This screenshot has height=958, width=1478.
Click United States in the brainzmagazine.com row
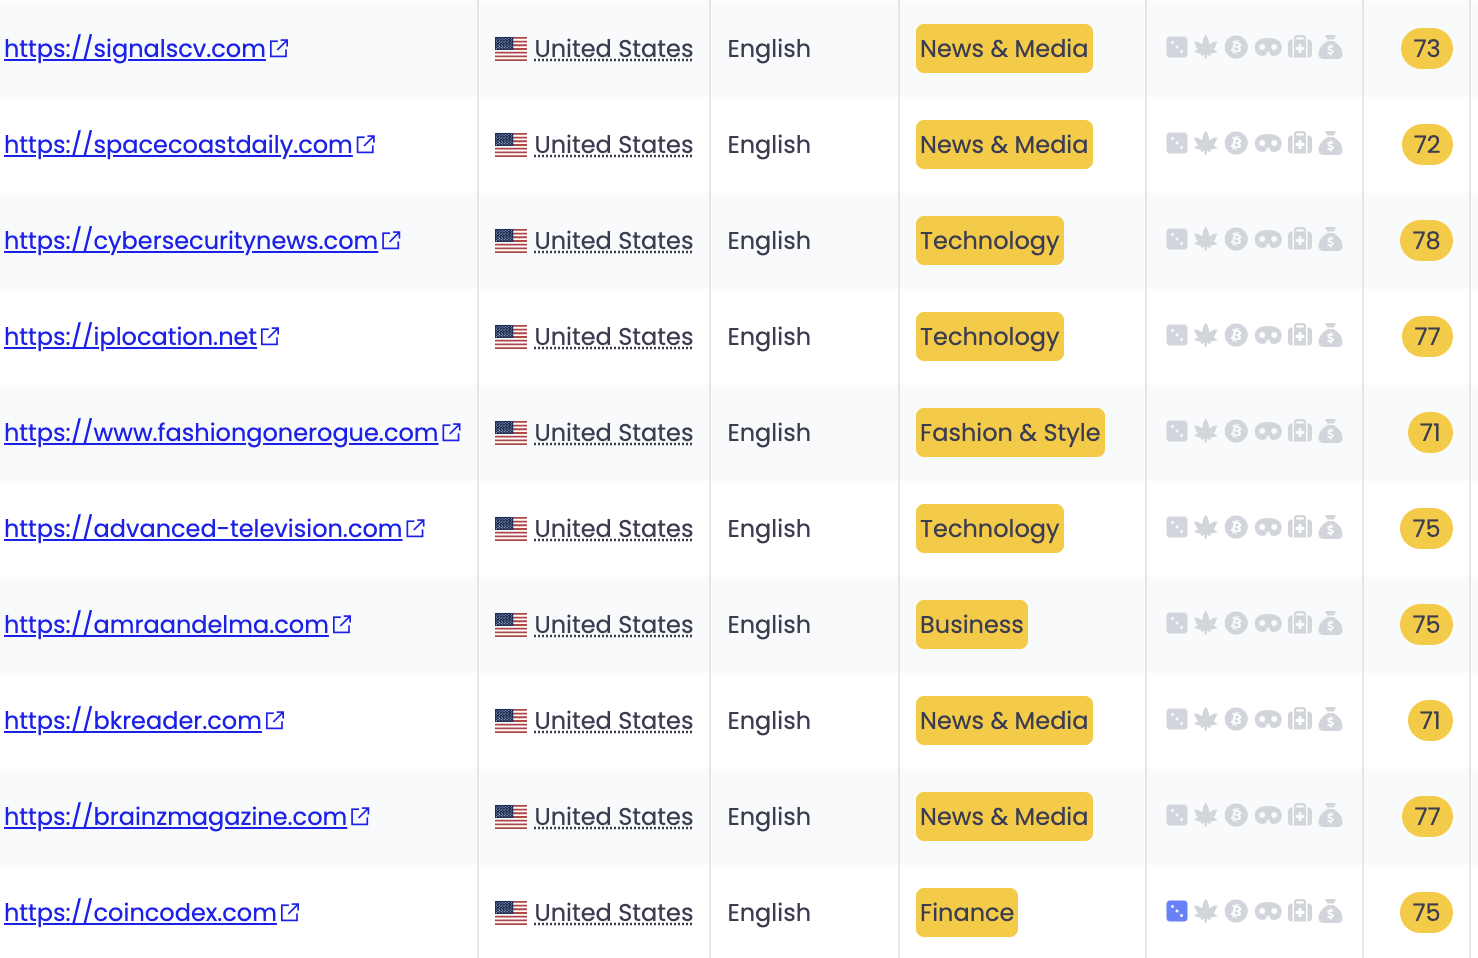613,817
